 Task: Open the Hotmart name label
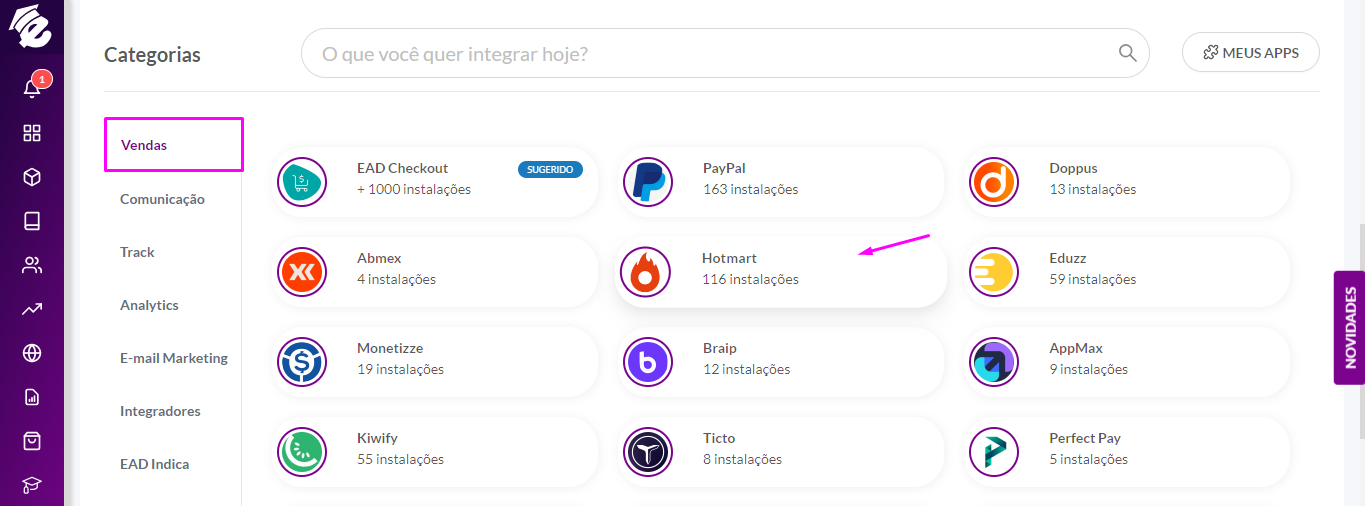(x=729, y=258)
